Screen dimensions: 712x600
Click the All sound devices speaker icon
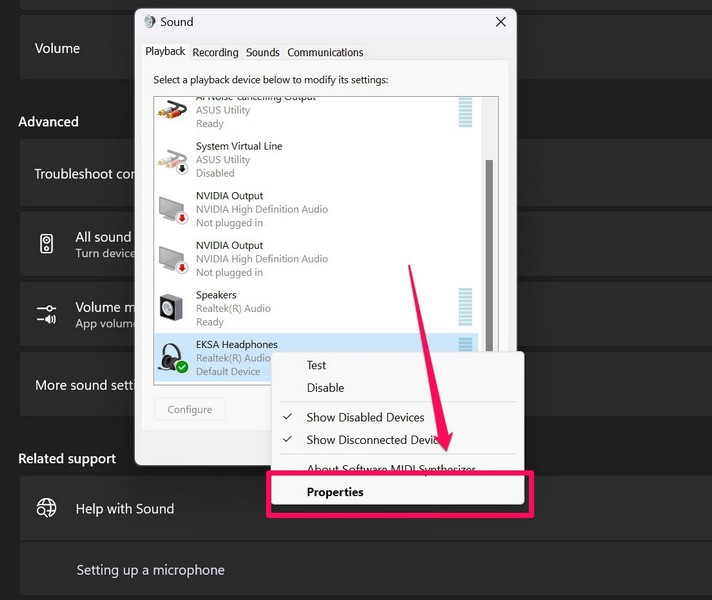pos(47,244)
